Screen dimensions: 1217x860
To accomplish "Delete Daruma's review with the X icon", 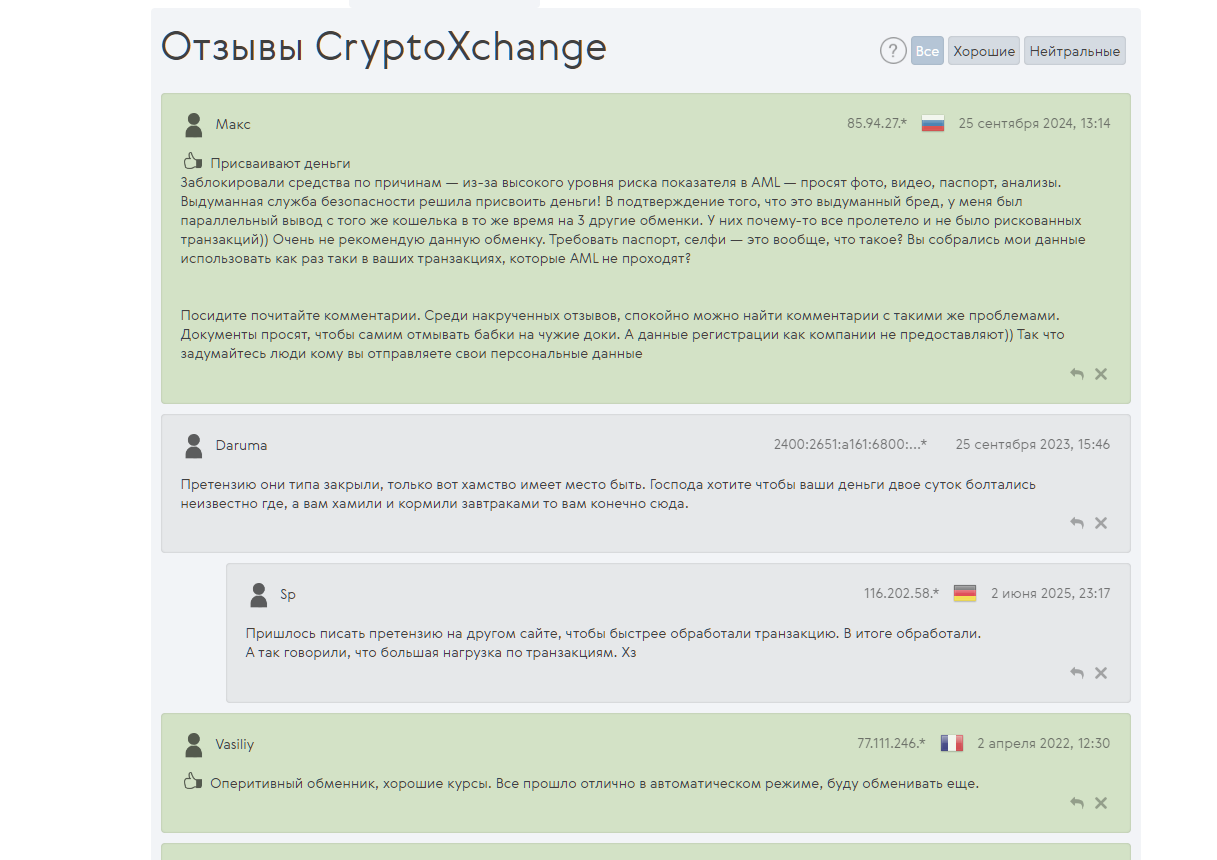I will coord(1101,523).
